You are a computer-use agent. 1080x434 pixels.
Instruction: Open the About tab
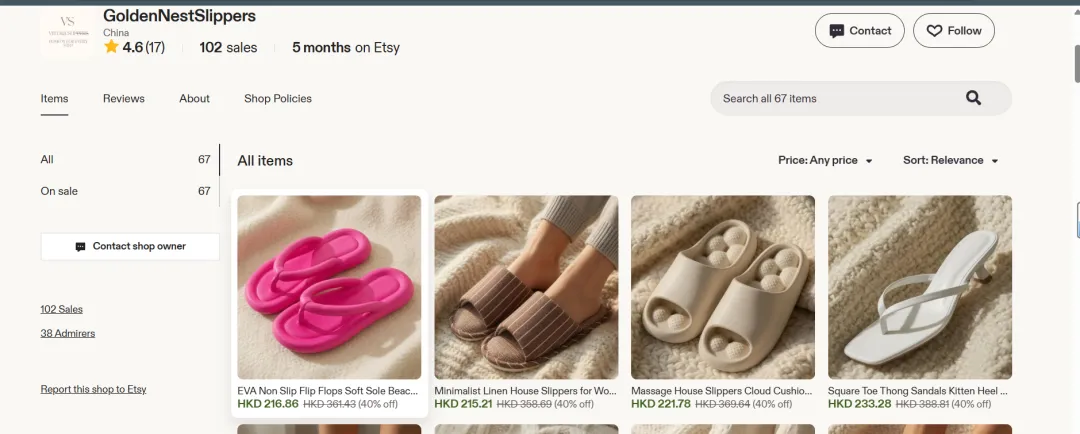(x=194, y=99)
